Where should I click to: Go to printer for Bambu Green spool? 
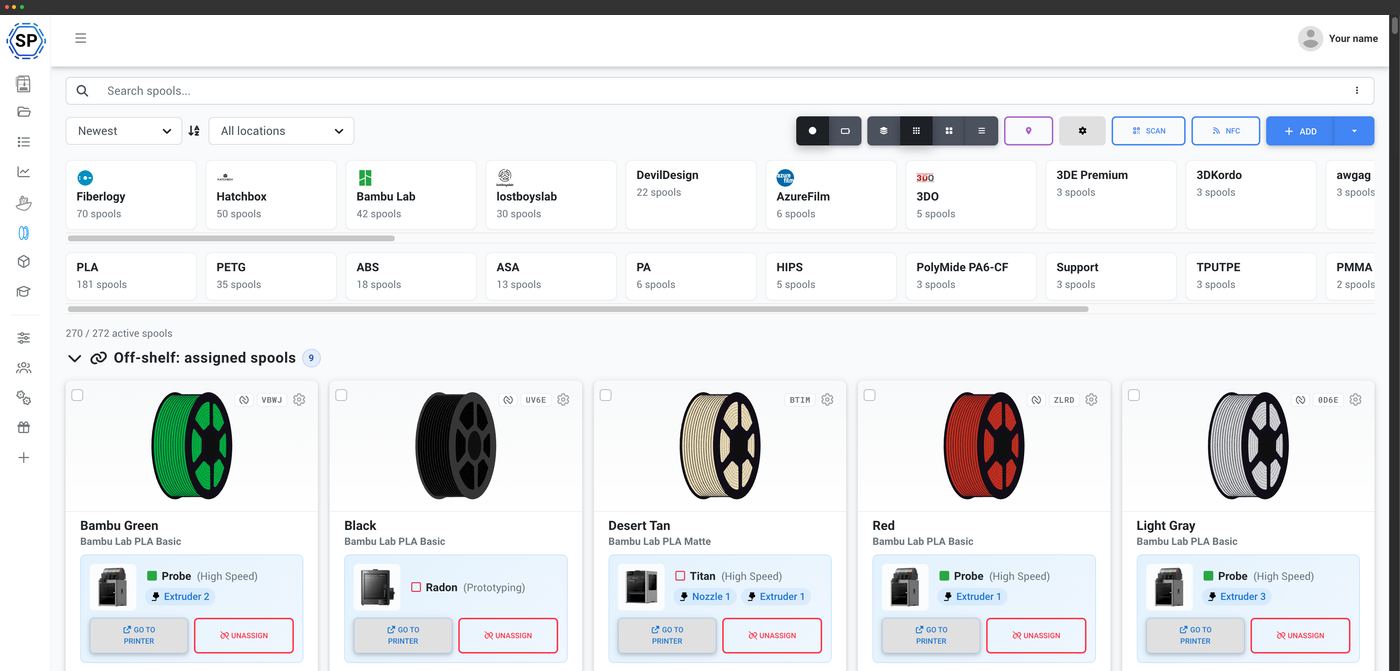point(139,635)
